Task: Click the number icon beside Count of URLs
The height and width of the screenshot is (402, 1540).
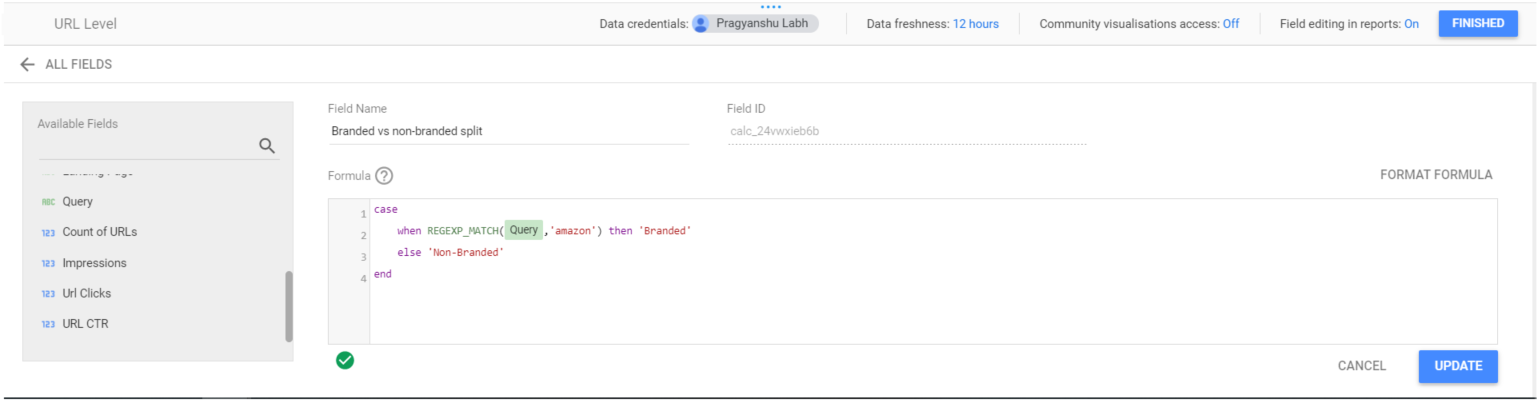Action: [x=48, y=233]
